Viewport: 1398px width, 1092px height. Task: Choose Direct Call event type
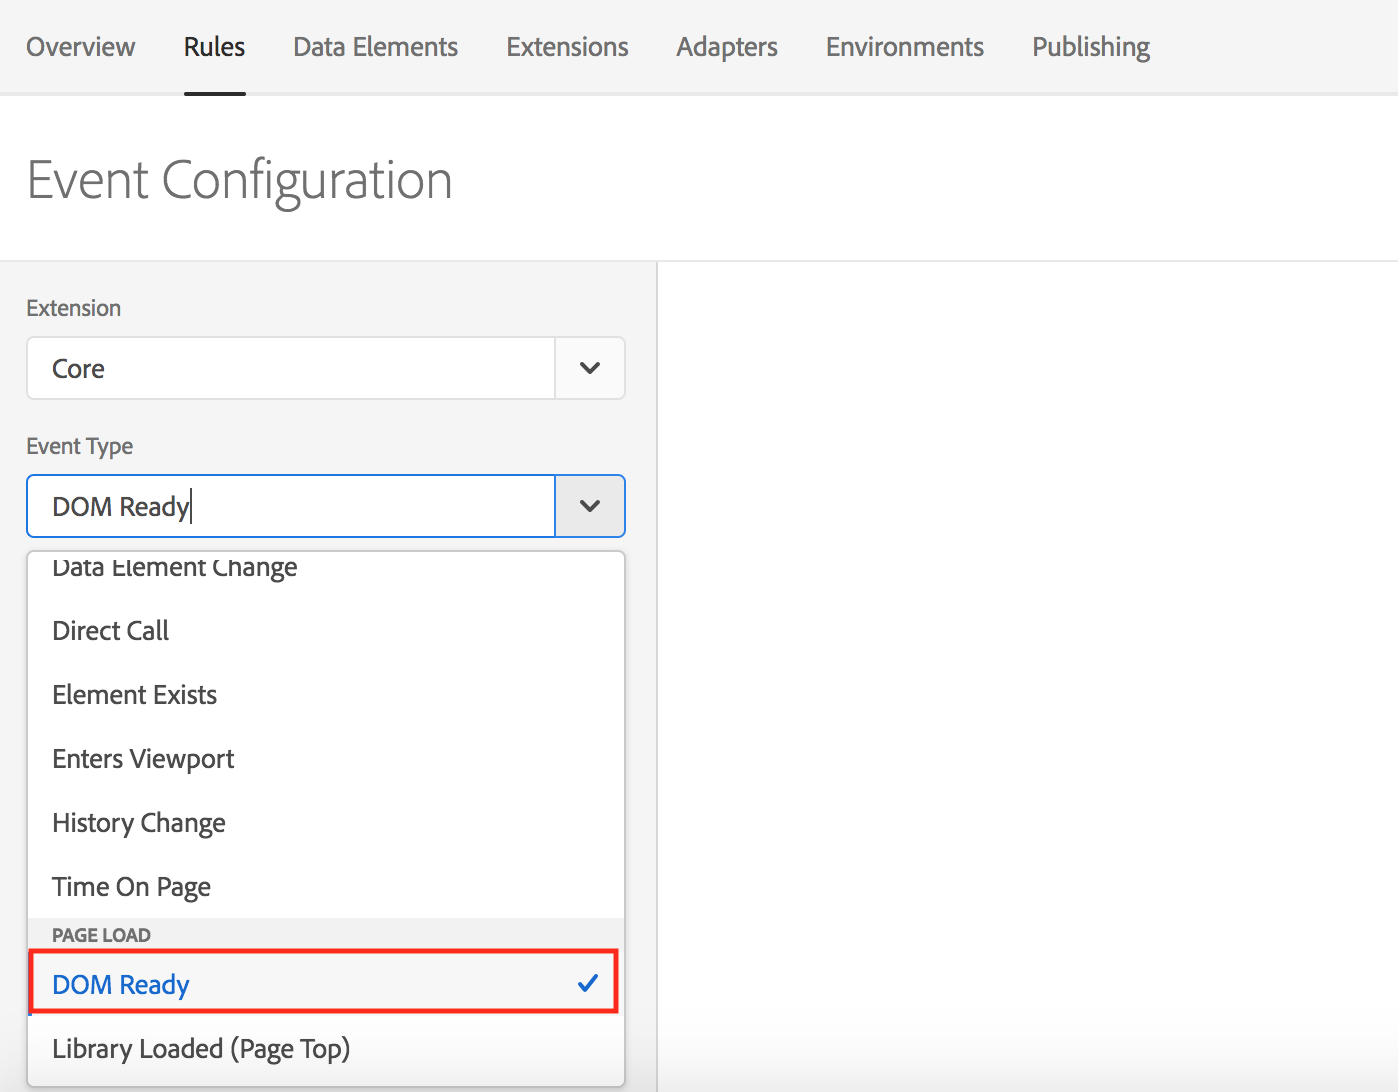(326, 631)
